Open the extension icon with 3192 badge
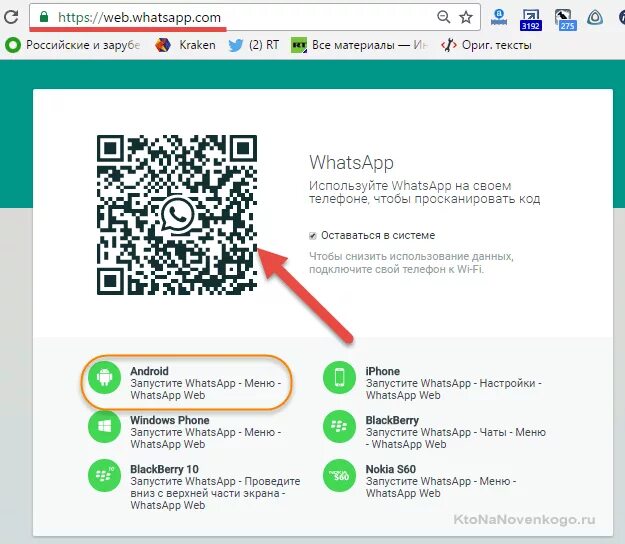 [x=531, y=19]
